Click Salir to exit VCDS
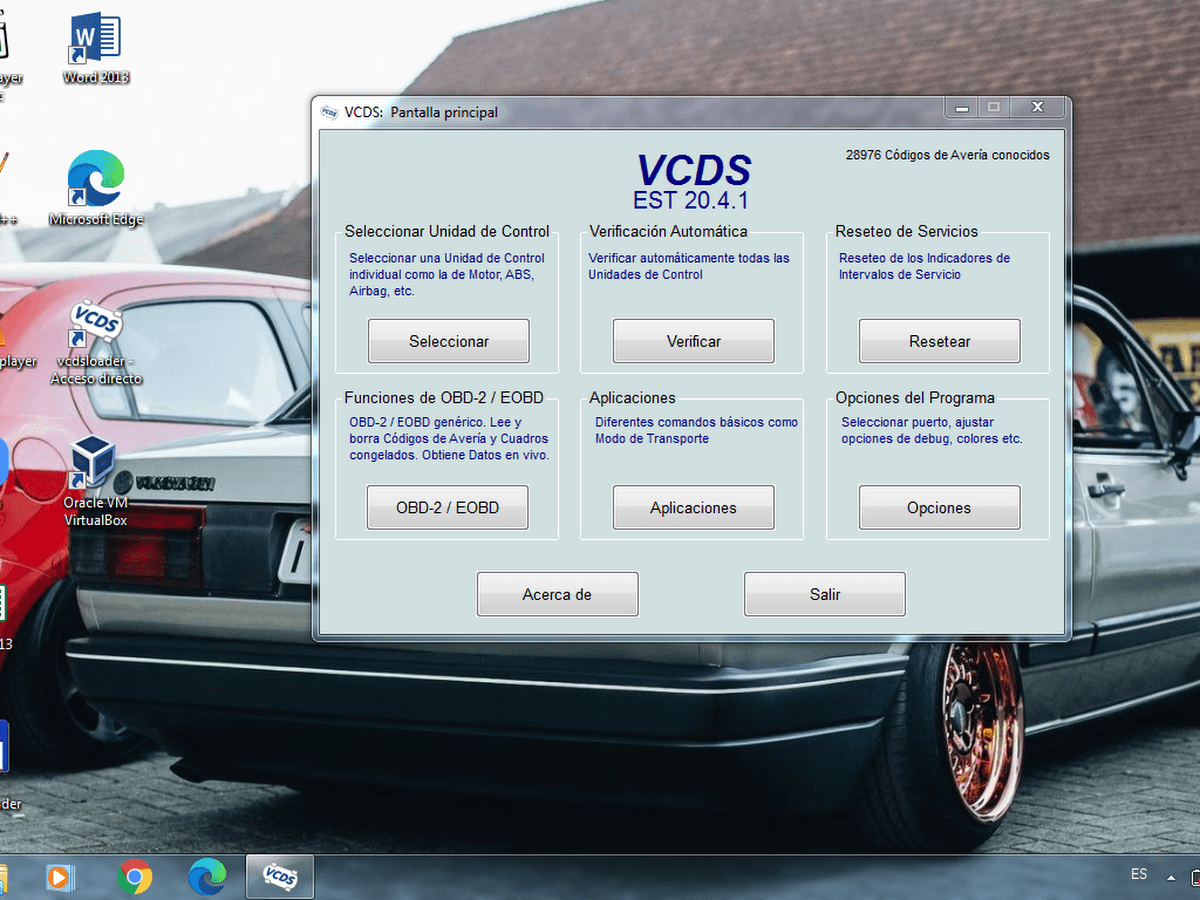 pos(825,594)
